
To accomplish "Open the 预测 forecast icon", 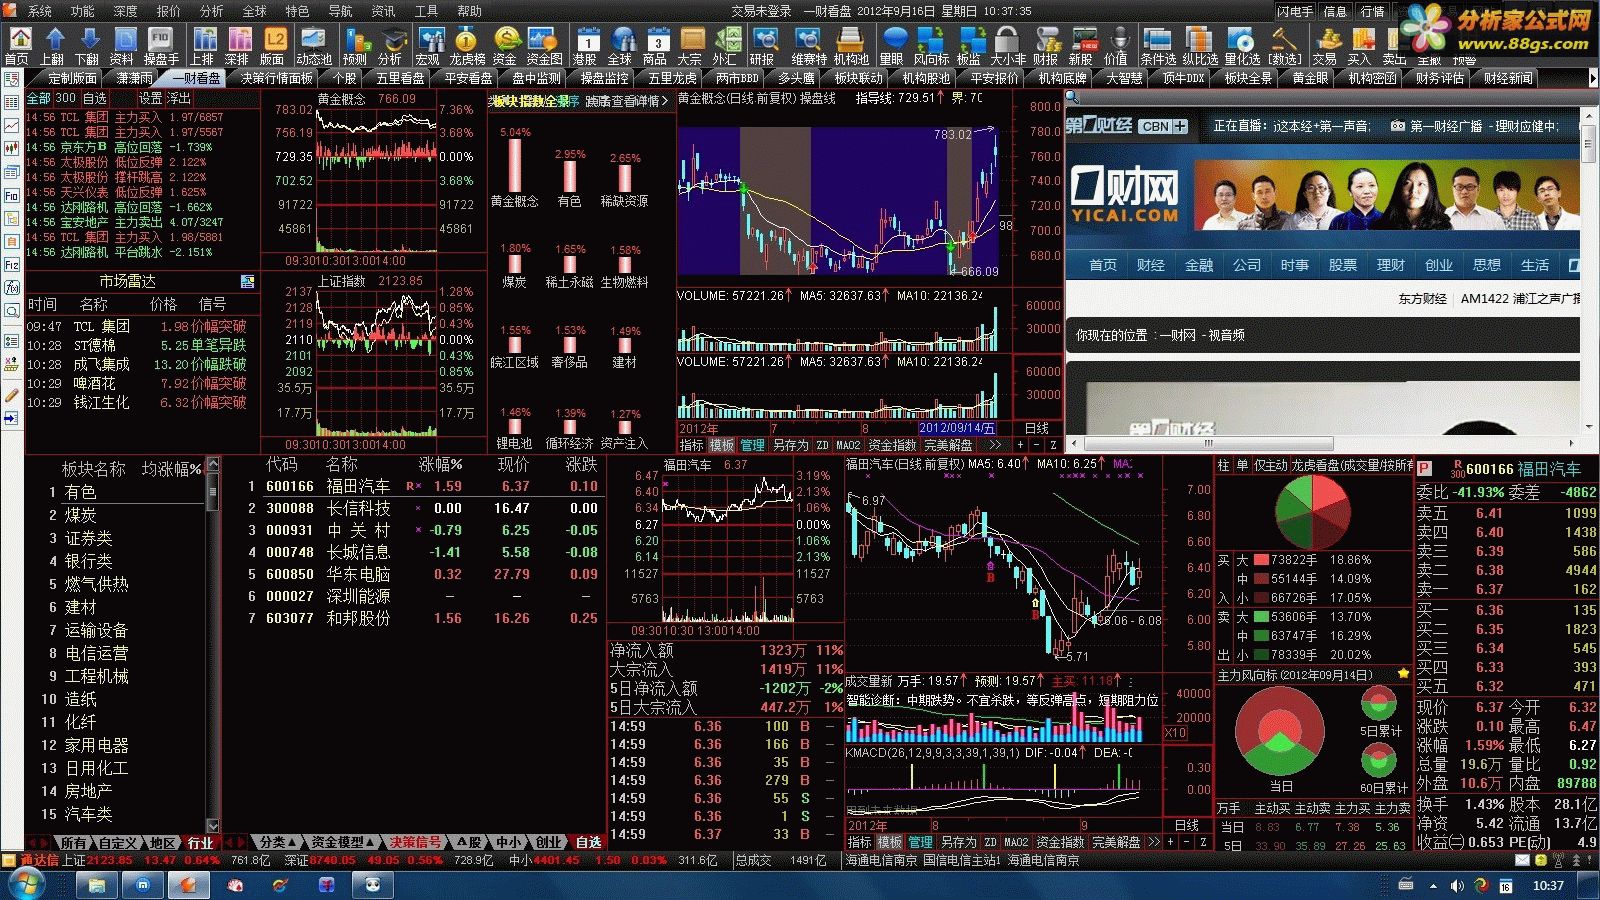I will tap(355, 45).
